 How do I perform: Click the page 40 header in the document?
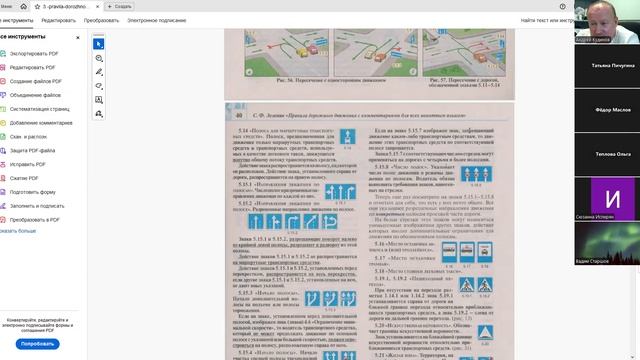[359, 116]
